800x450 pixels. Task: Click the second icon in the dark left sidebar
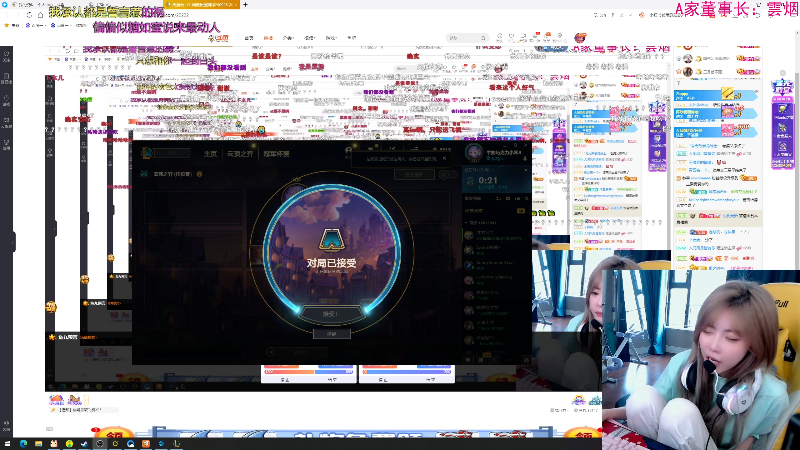pyautogui.click(x=7, y=78)
